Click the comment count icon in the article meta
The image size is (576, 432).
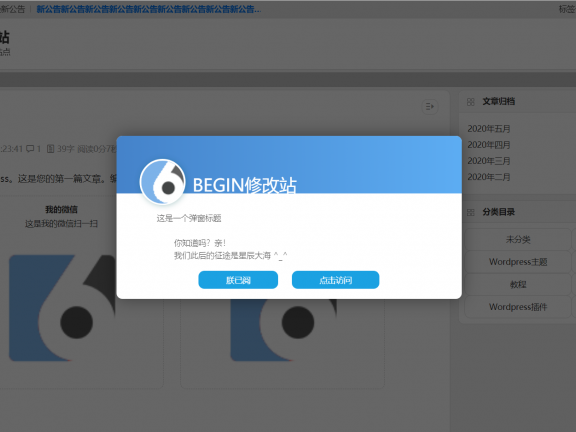(30, 148)
